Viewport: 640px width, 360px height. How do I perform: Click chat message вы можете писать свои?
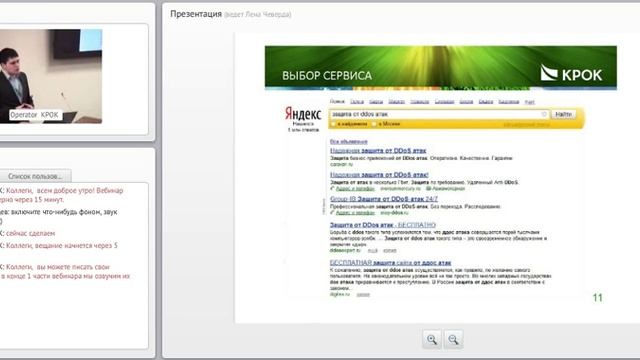(x=65, y=271)
